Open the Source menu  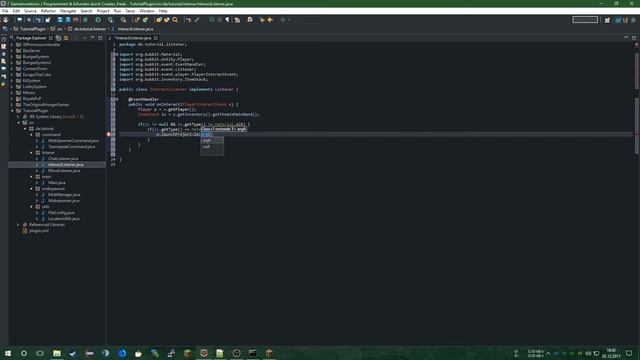30,11
